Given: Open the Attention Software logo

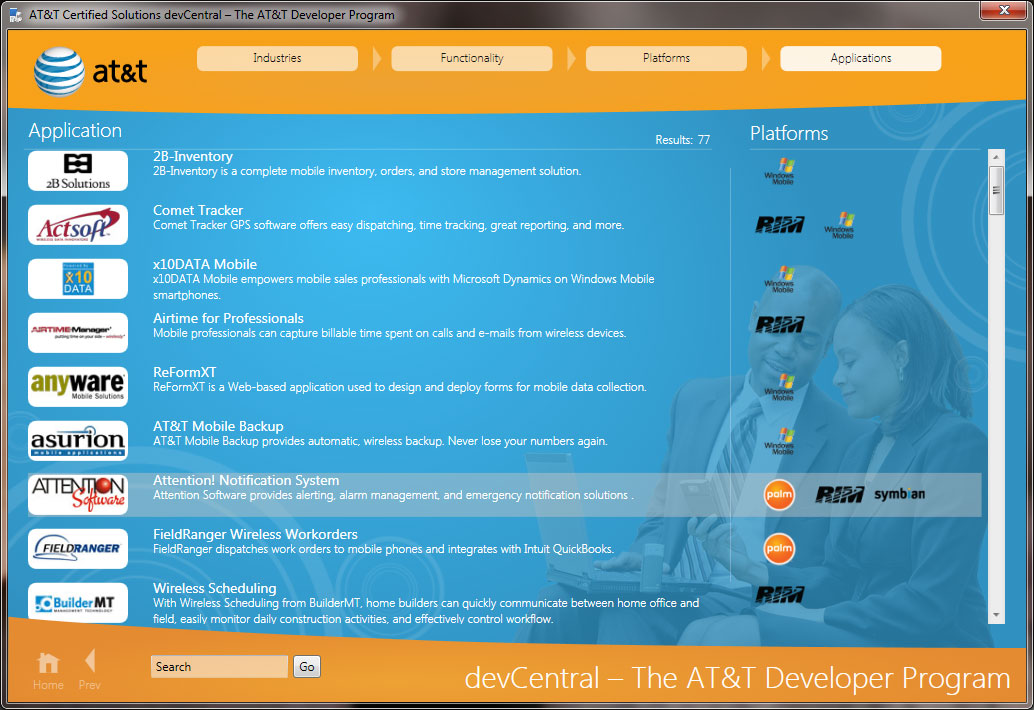Looking at the screenshot, I should pyautogui.click(x=78, y=494).
